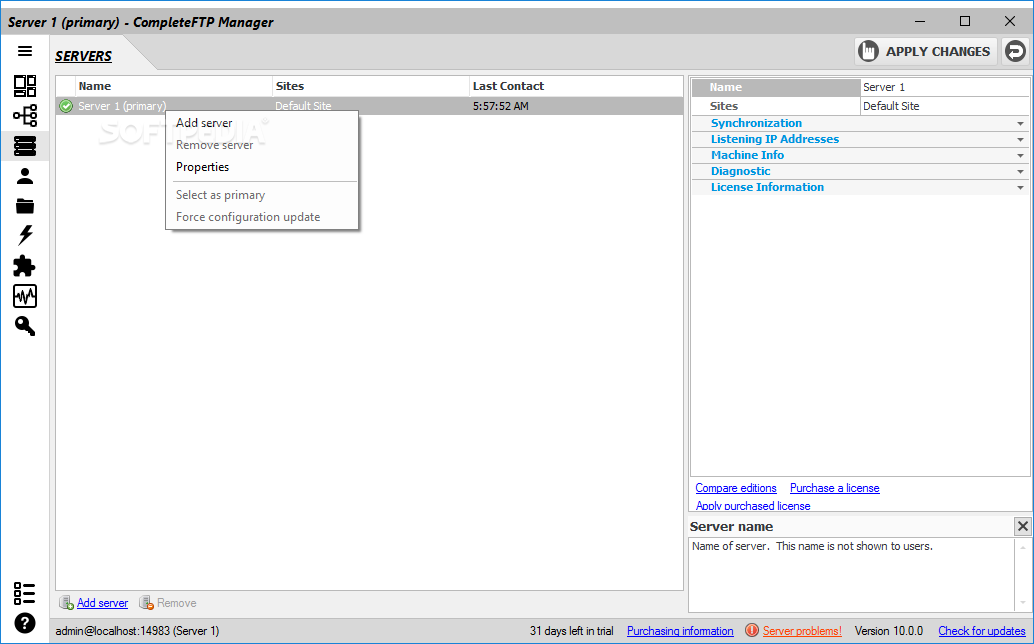Open the Monitoring waveform icon
The width and height of the screenshot is (1034, 644).
click(x=25, y=296)
